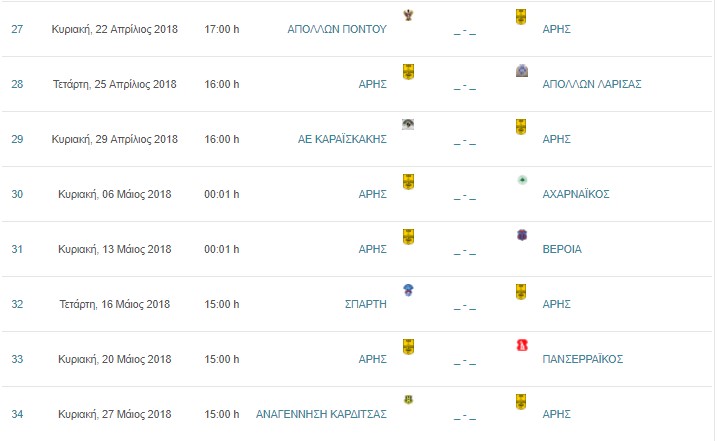Open the ΑΠΟΛΛΩΝ ΠΟΝΤΟΥ team link
The image size is (717, 441).
point(337,29)
